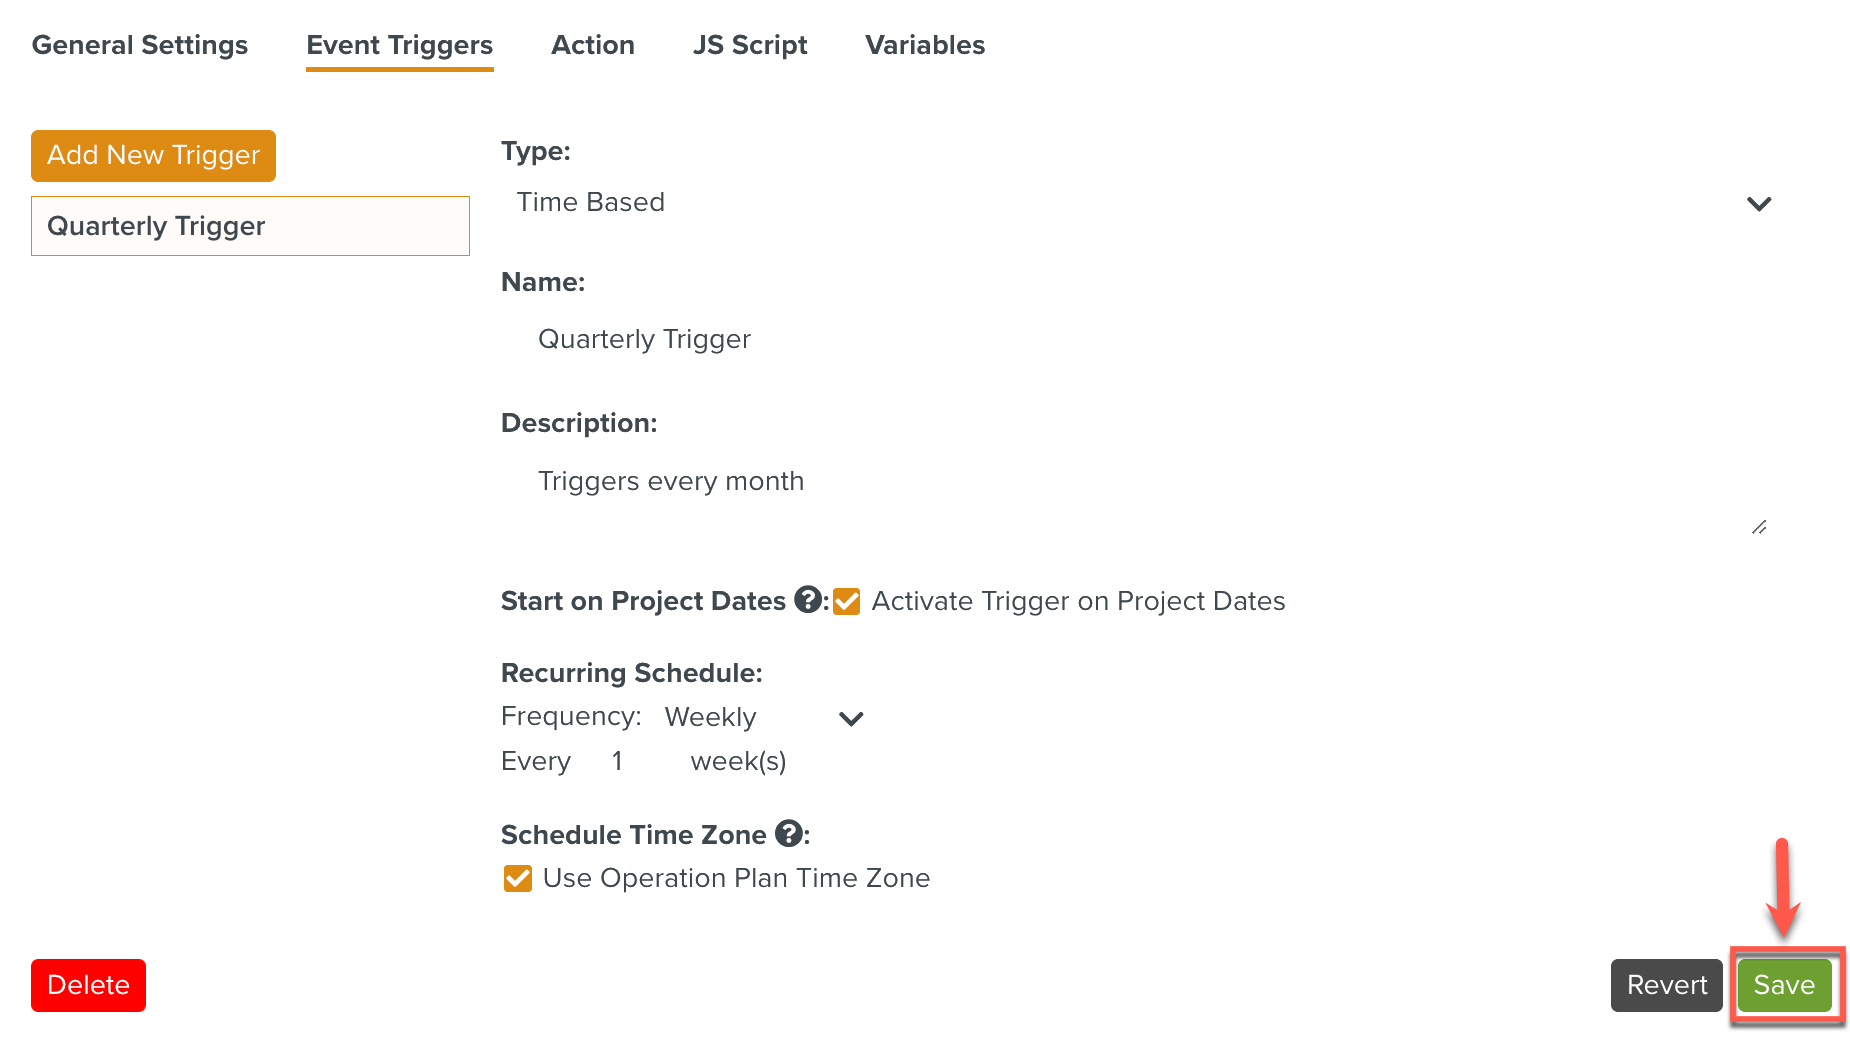Toggle Use Operation Plan Time Zone checkbox
The image size is (1850, 1054).
(x=518, y=878)
